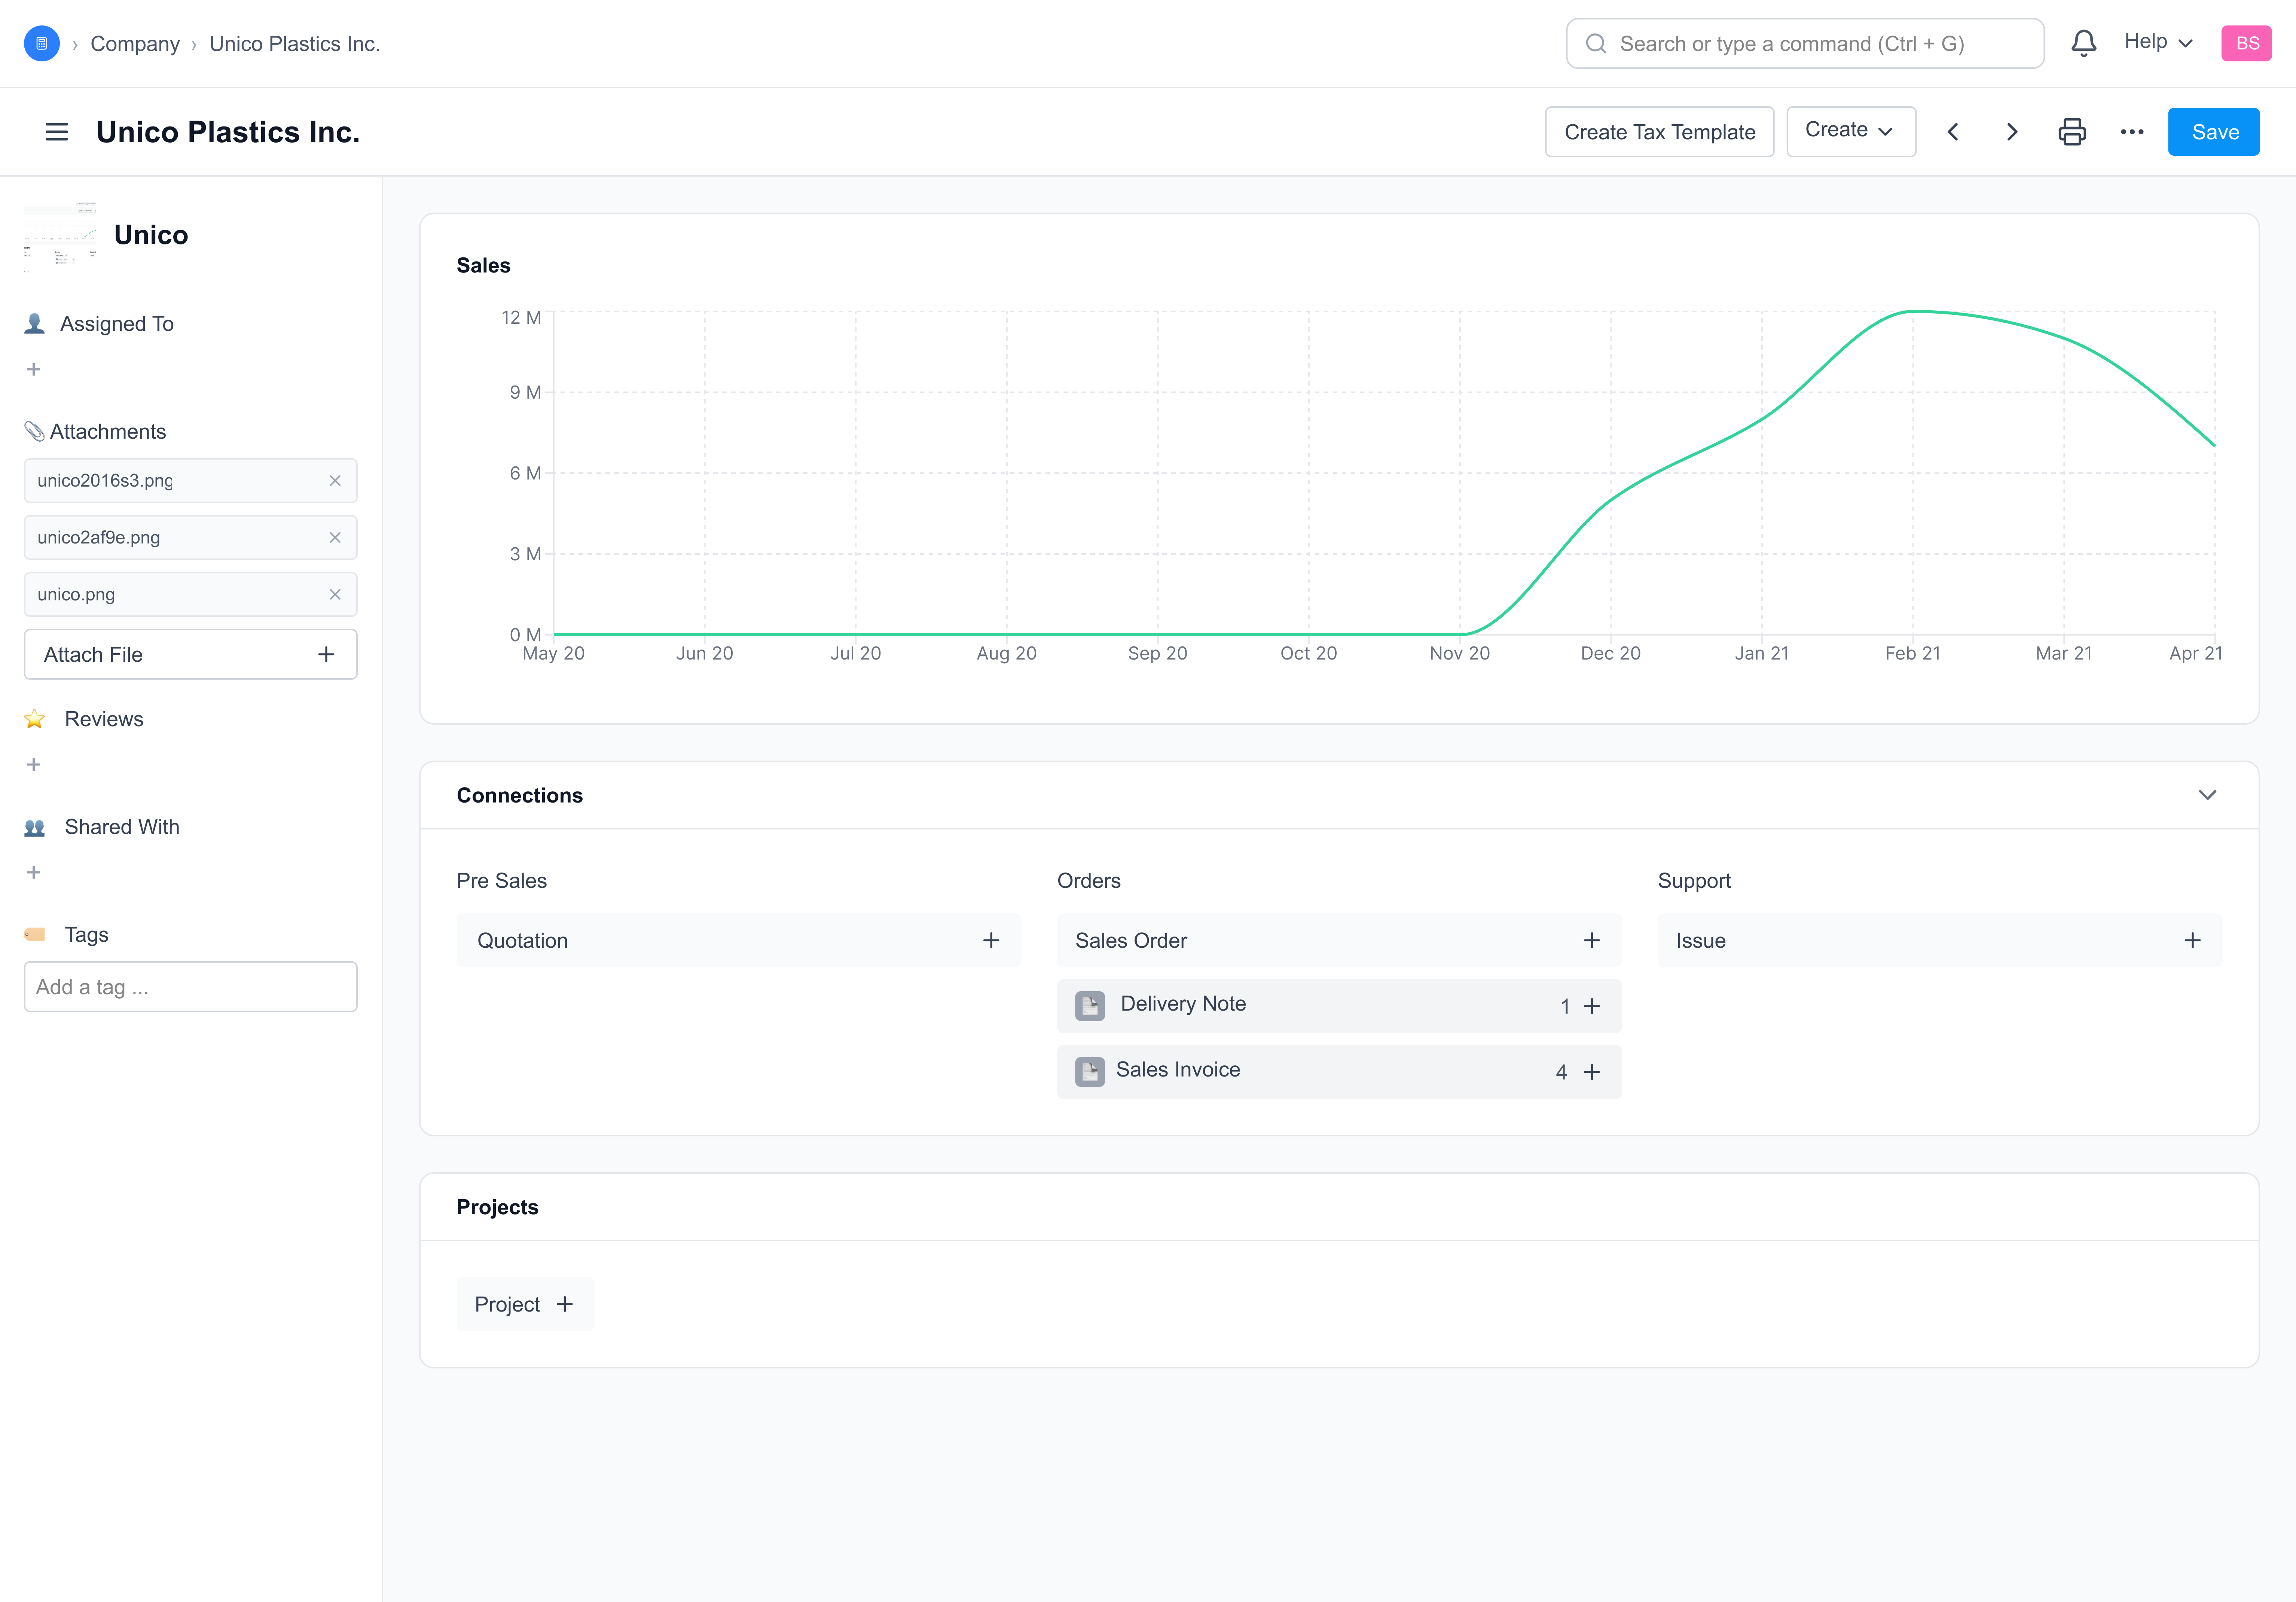Remove the unico2016s3.png attachment
This screenshot has width=2296, height=1602.
[x=335, y=481]
